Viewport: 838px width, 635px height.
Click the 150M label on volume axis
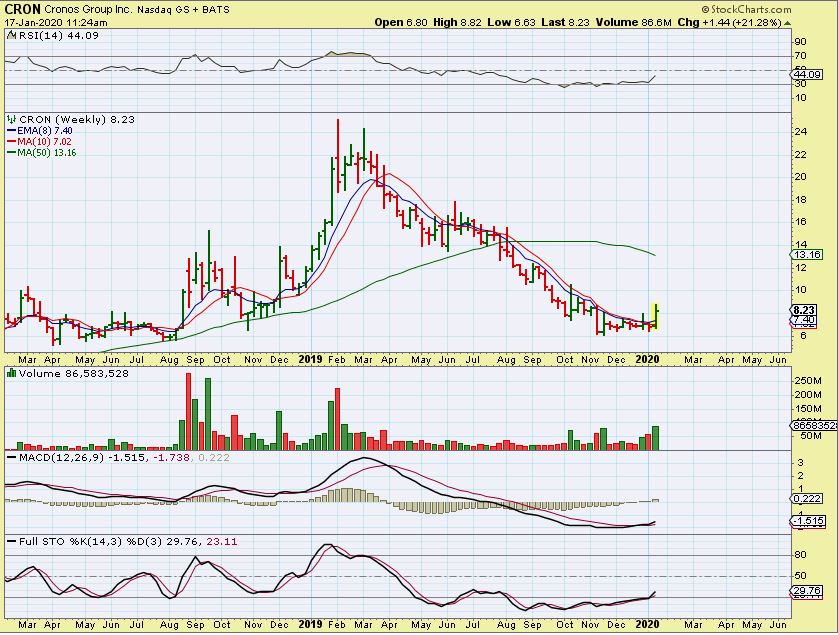(x=808, y=409)
